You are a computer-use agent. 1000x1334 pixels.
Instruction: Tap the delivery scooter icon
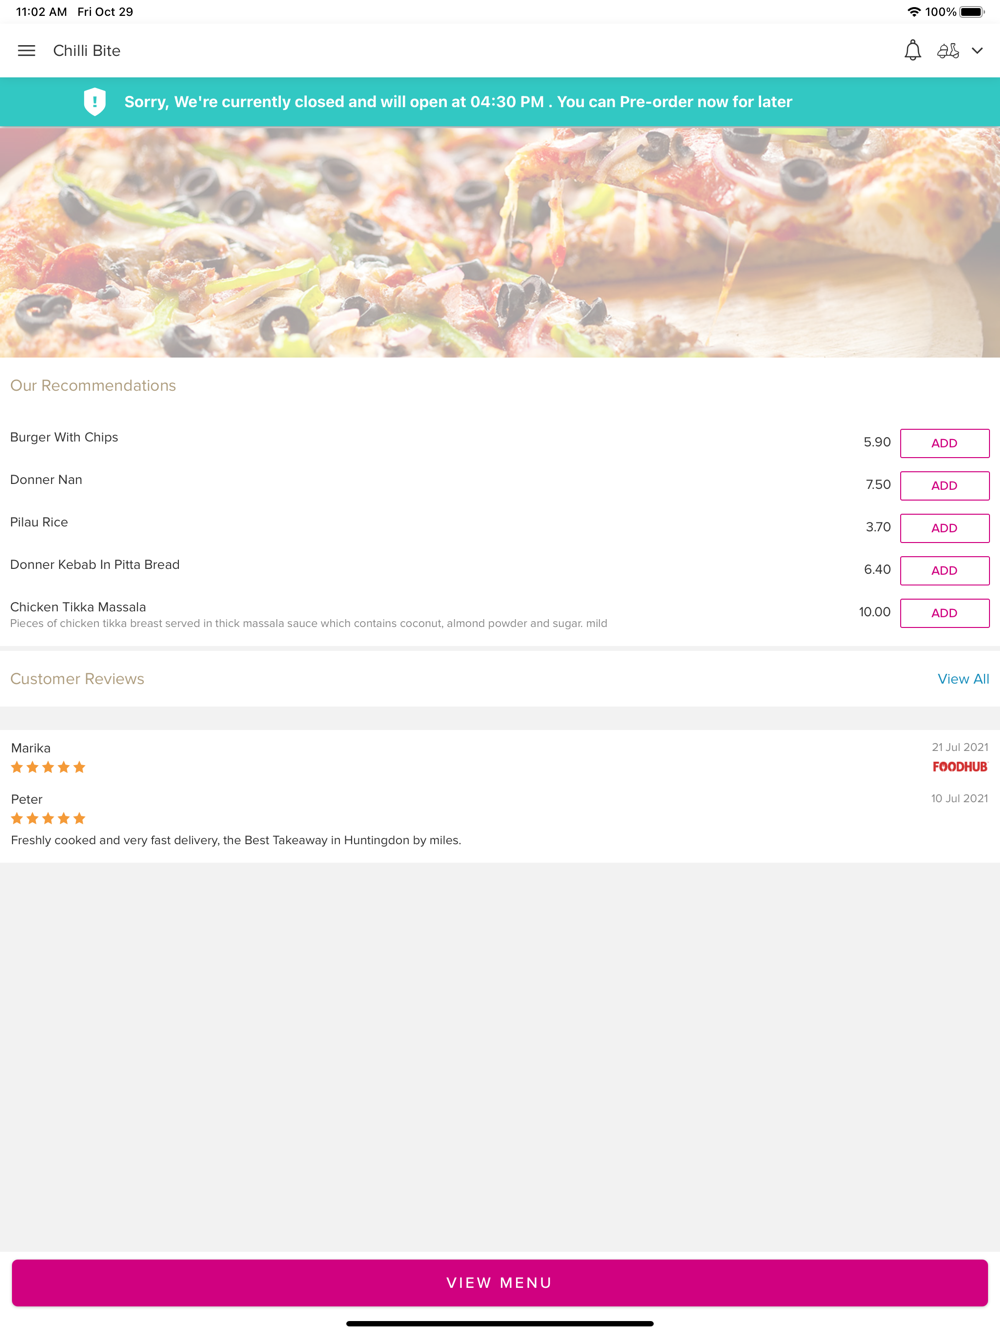coord(948,51)
